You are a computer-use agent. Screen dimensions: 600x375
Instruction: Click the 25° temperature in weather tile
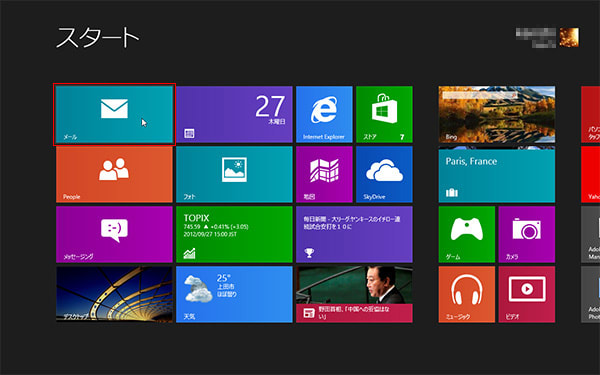point(224,278)
